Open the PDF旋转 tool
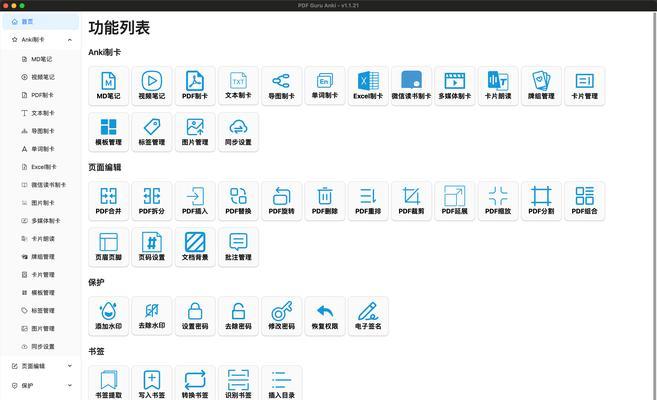 point(282,201)
